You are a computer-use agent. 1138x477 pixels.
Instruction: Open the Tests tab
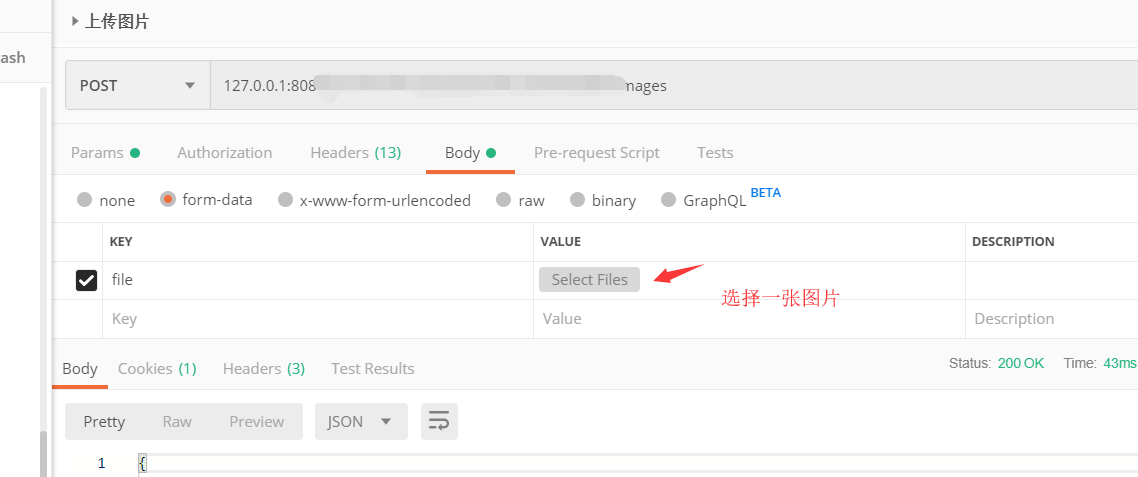[715, 152]
